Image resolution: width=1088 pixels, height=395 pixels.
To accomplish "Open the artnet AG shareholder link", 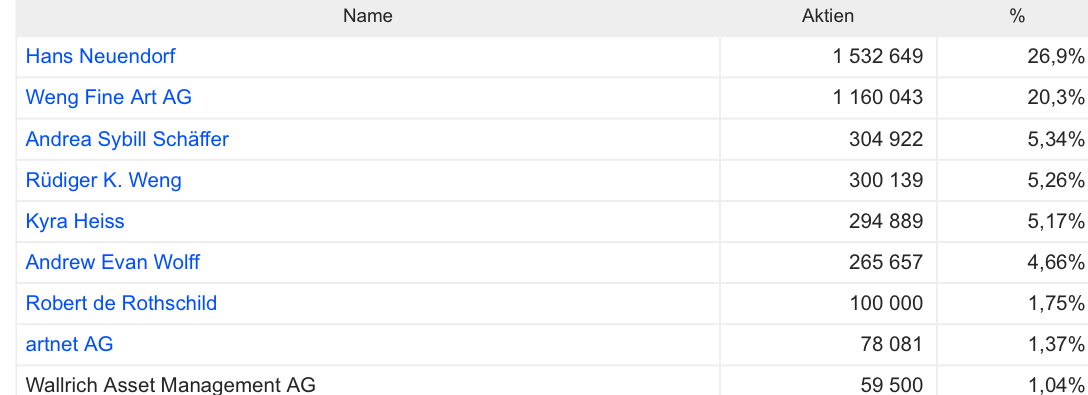I will pos(69,344).
